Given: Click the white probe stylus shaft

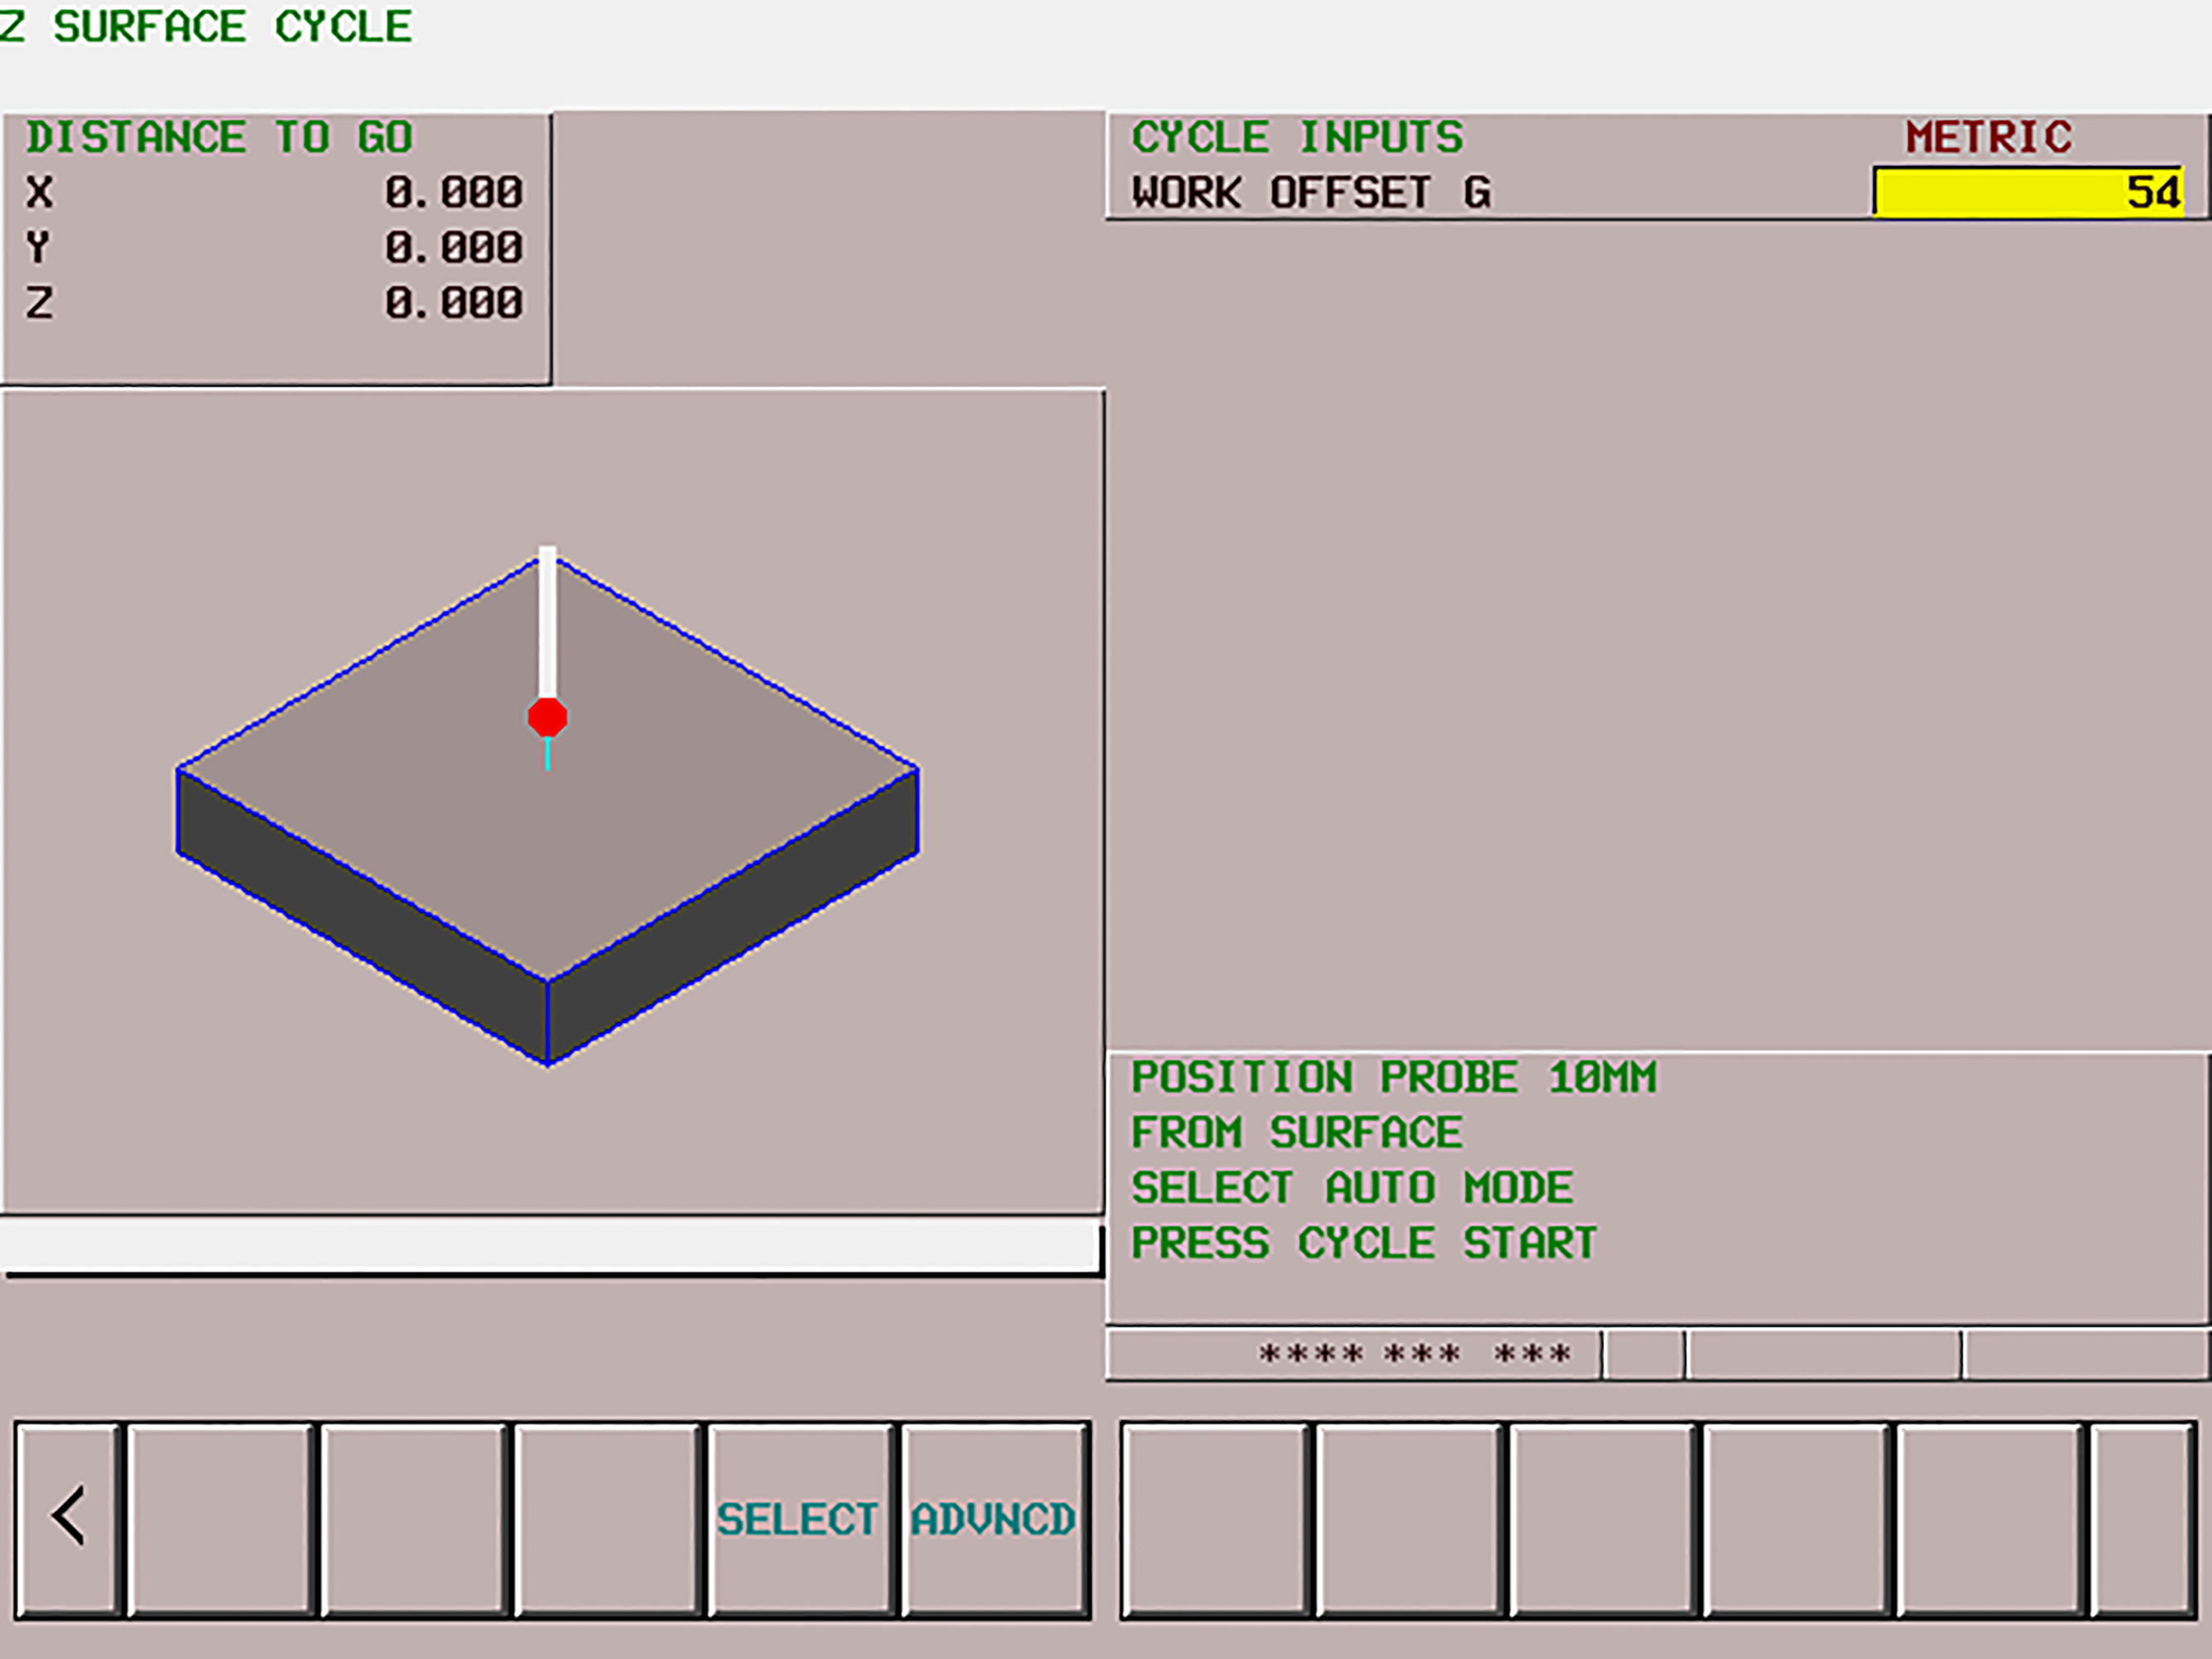Looking at the screenshot, I should click(547, 622).
